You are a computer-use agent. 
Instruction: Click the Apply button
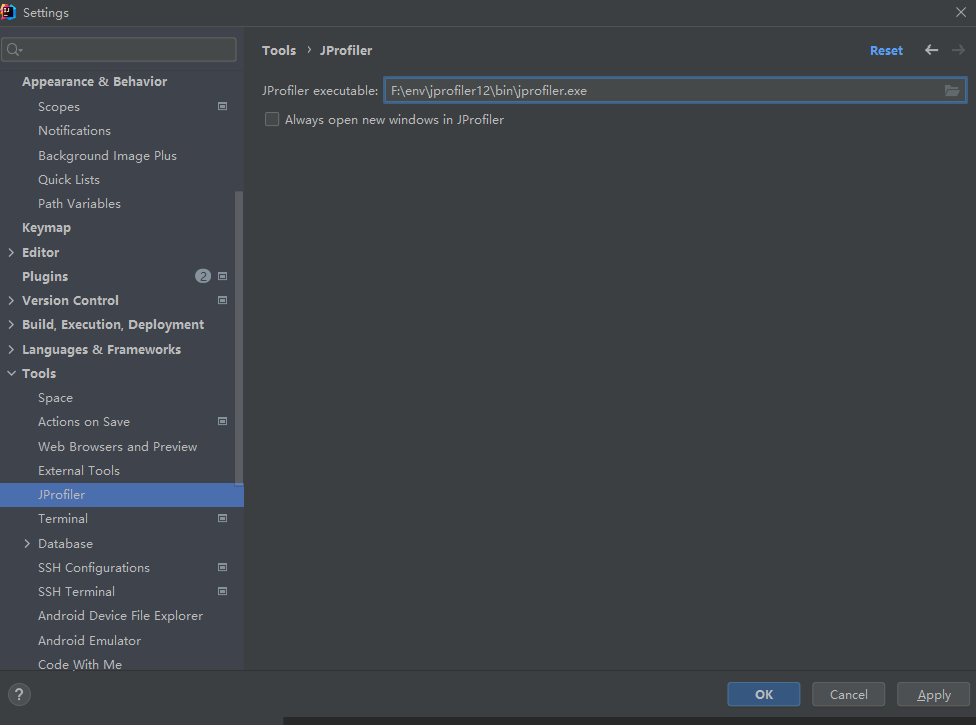[x=933, y=695]
